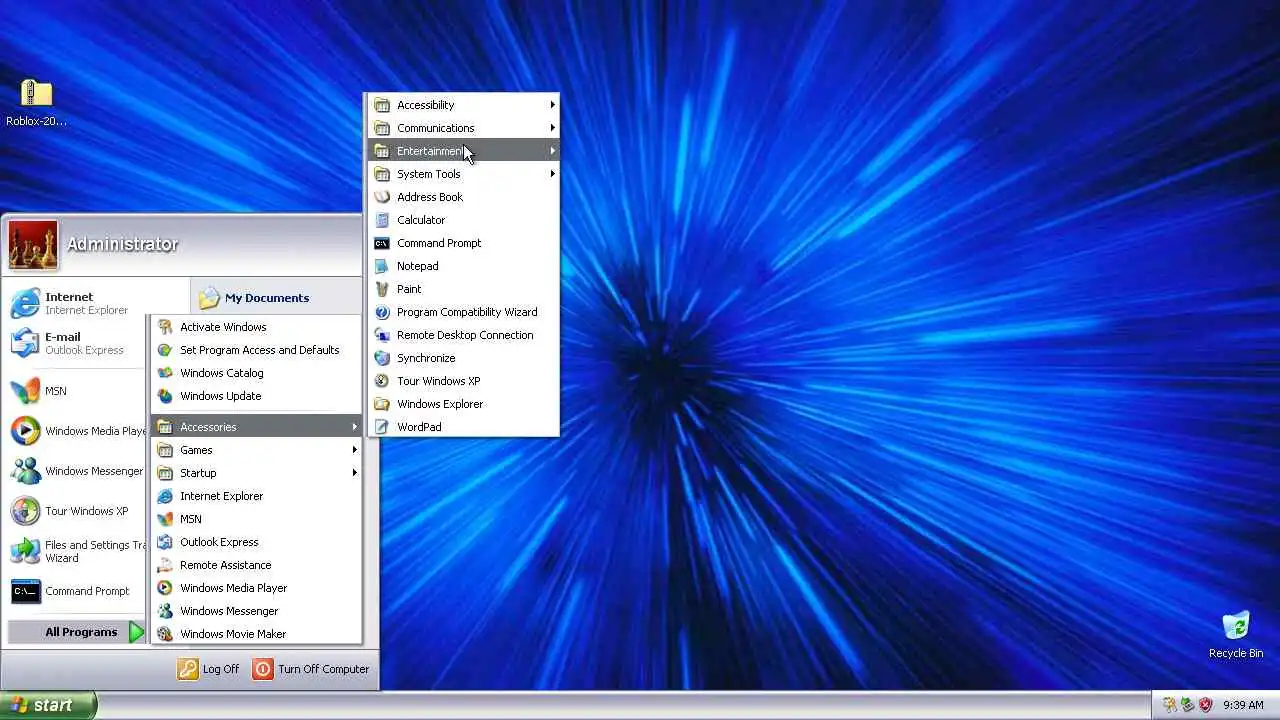Expand the Communications submenu arrow

point(552,128)
